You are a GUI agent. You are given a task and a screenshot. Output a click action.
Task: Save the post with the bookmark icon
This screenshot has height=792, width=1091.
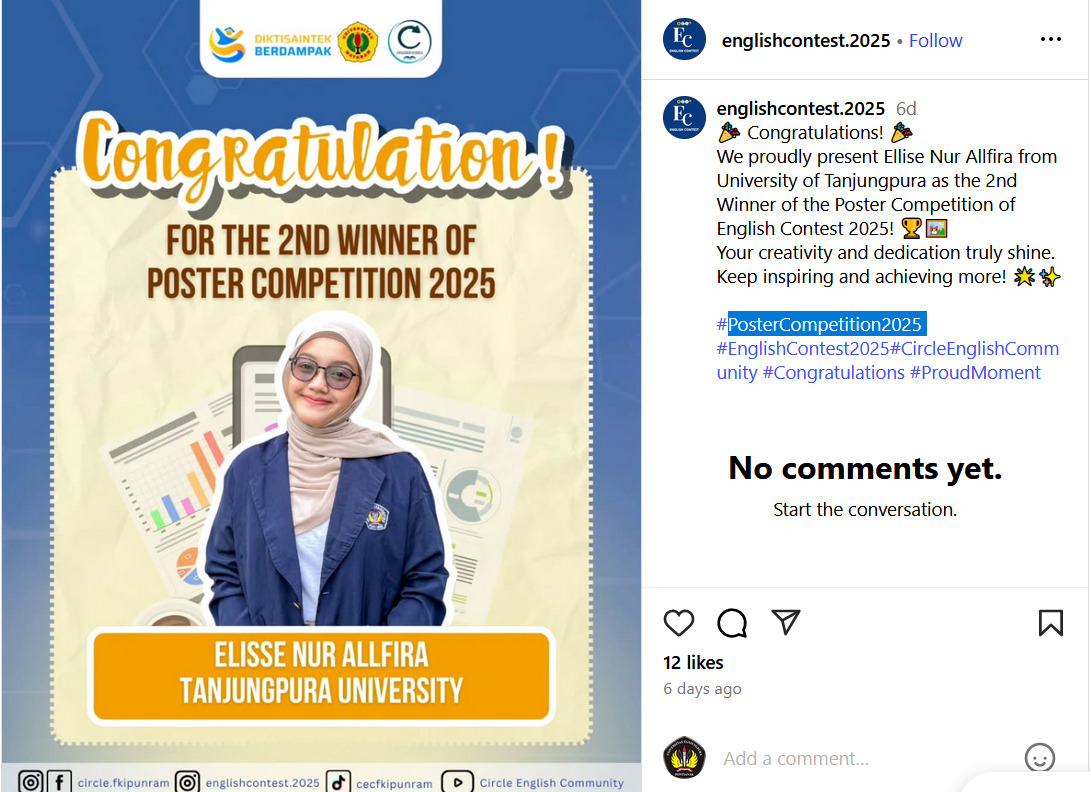tap(1051, 622)
